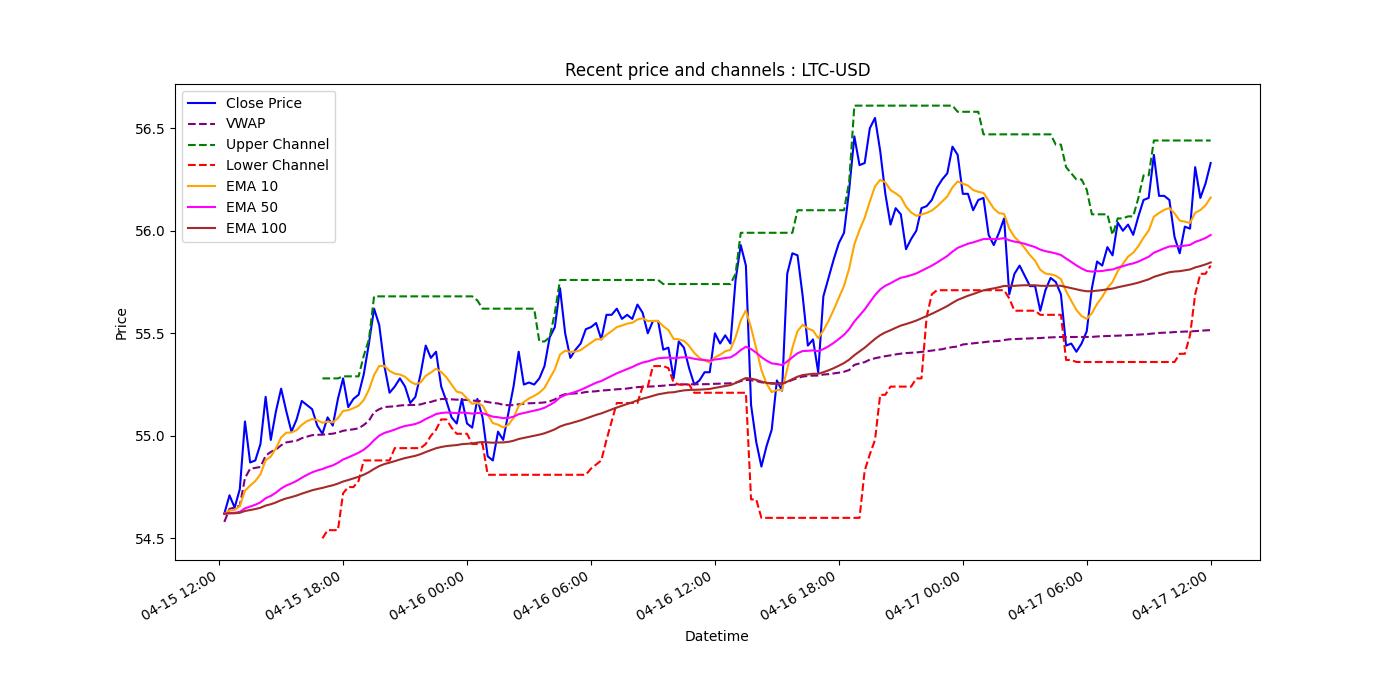Click the 'Price' y-axis label
The width and height of the screenshot is (1400, 700).
(122, 323)
